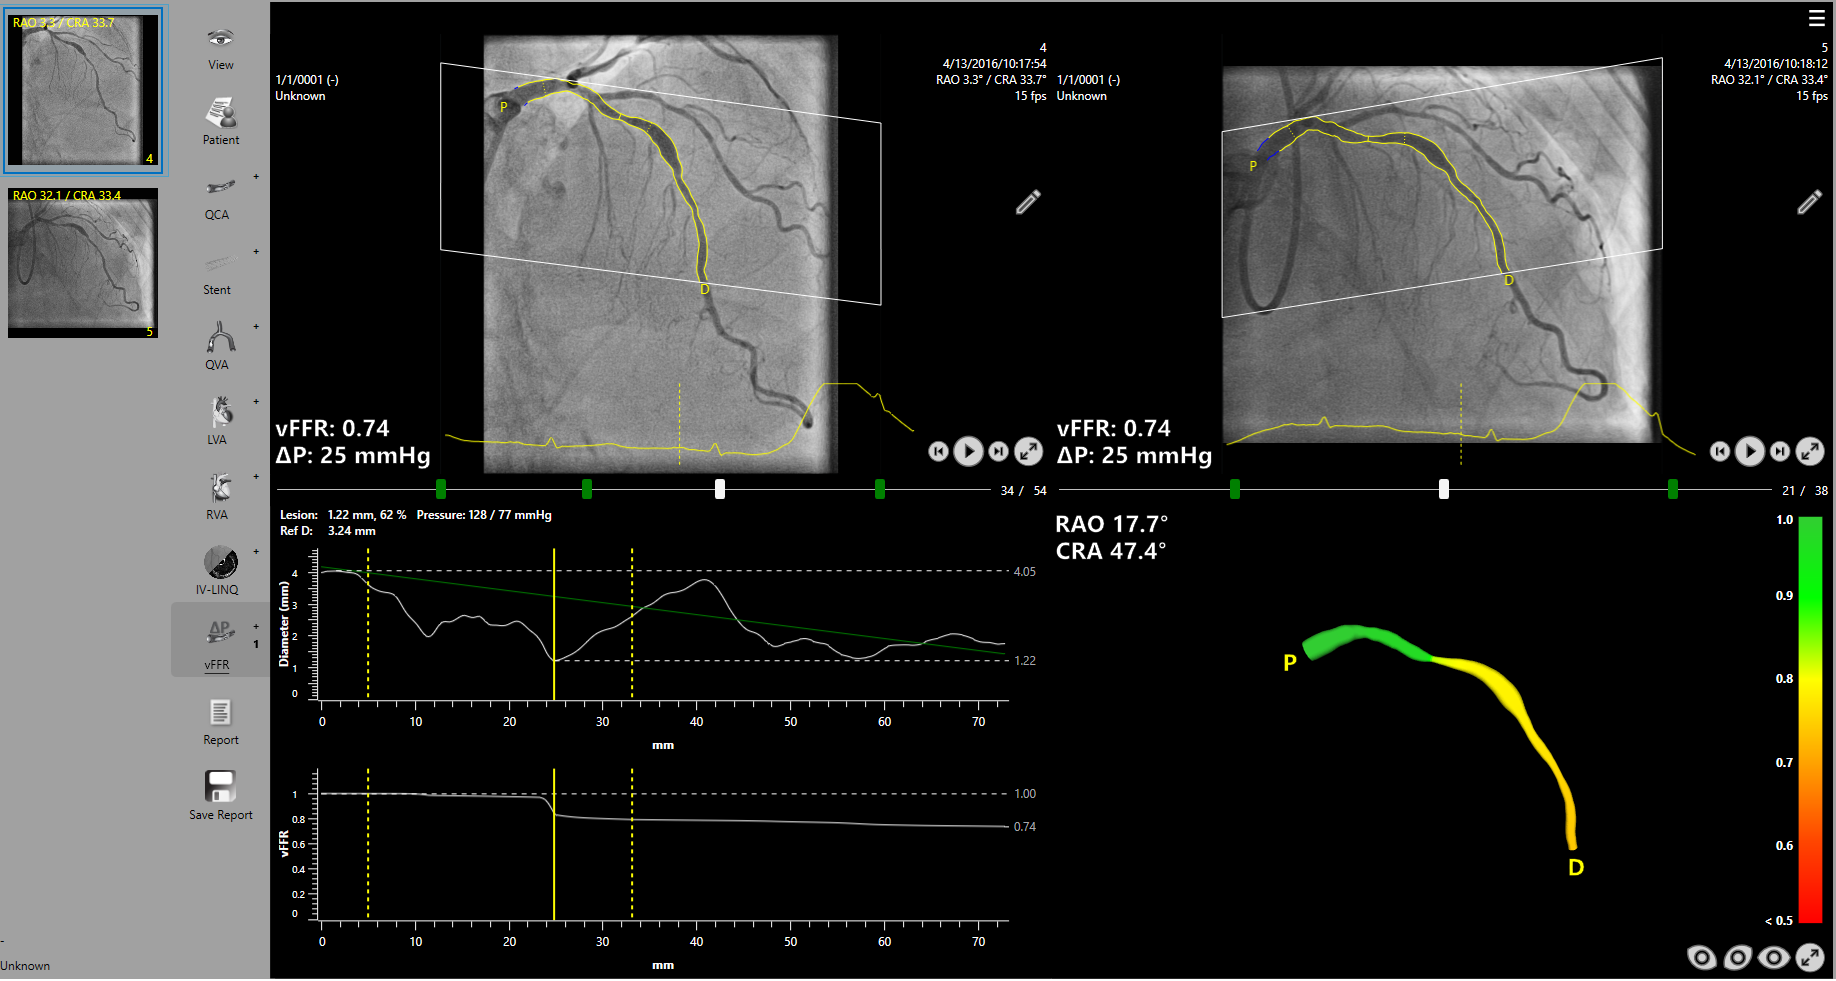Select the Stent tool icon
The image size is (1836, 981).
[x=220, y=272]
